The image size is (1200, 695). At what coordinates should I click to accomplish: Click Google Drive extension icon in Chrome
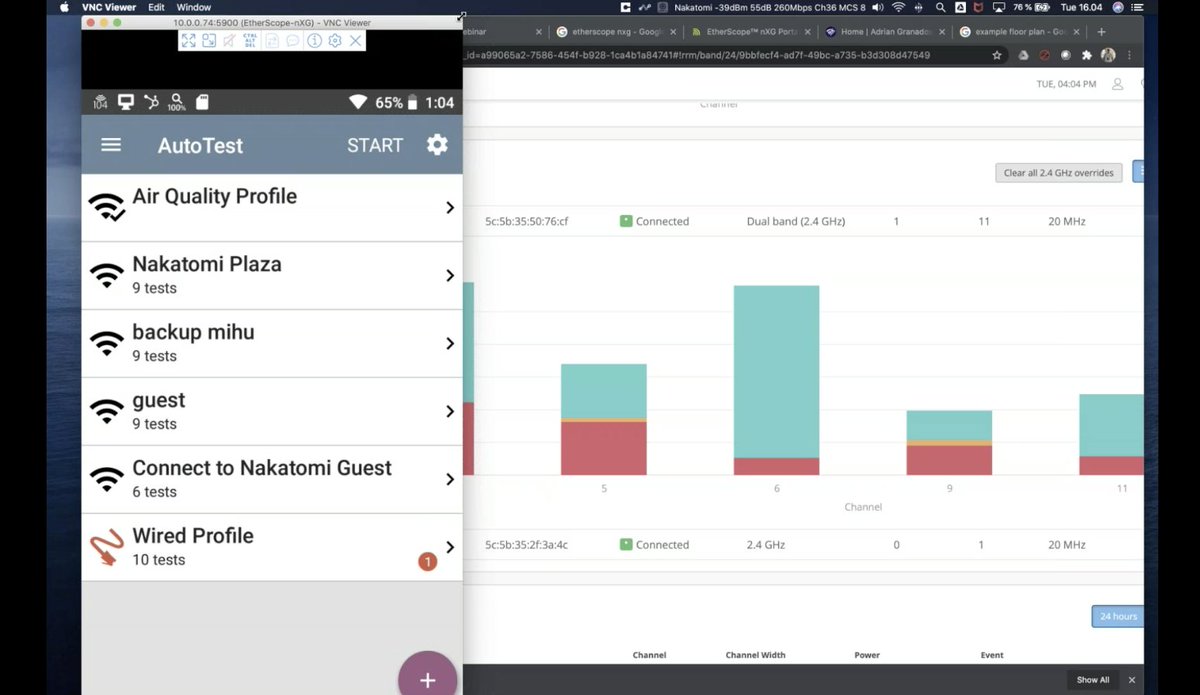tap(1023, 55)
